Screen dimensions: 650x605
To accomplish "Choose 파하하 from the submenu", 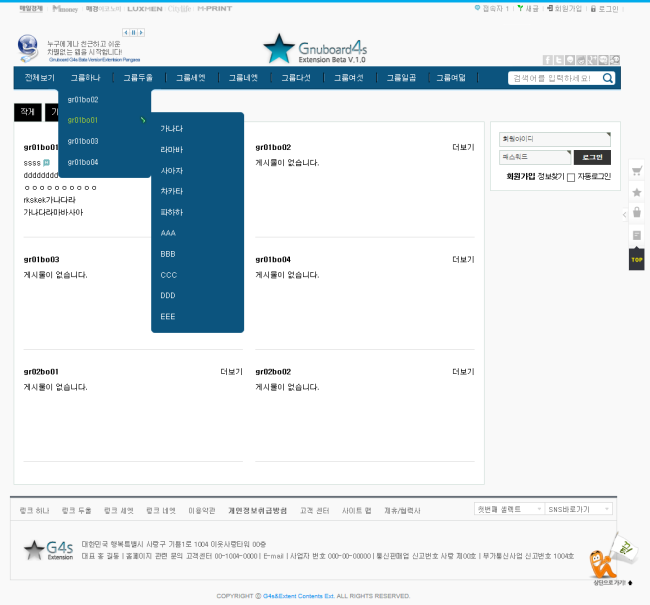I will click(x=172, y=212).
